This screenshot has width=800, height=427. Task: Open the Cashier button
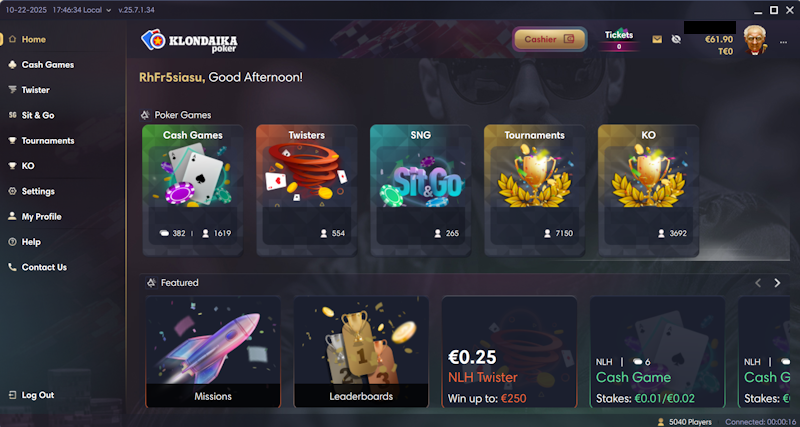pos(549,39)
